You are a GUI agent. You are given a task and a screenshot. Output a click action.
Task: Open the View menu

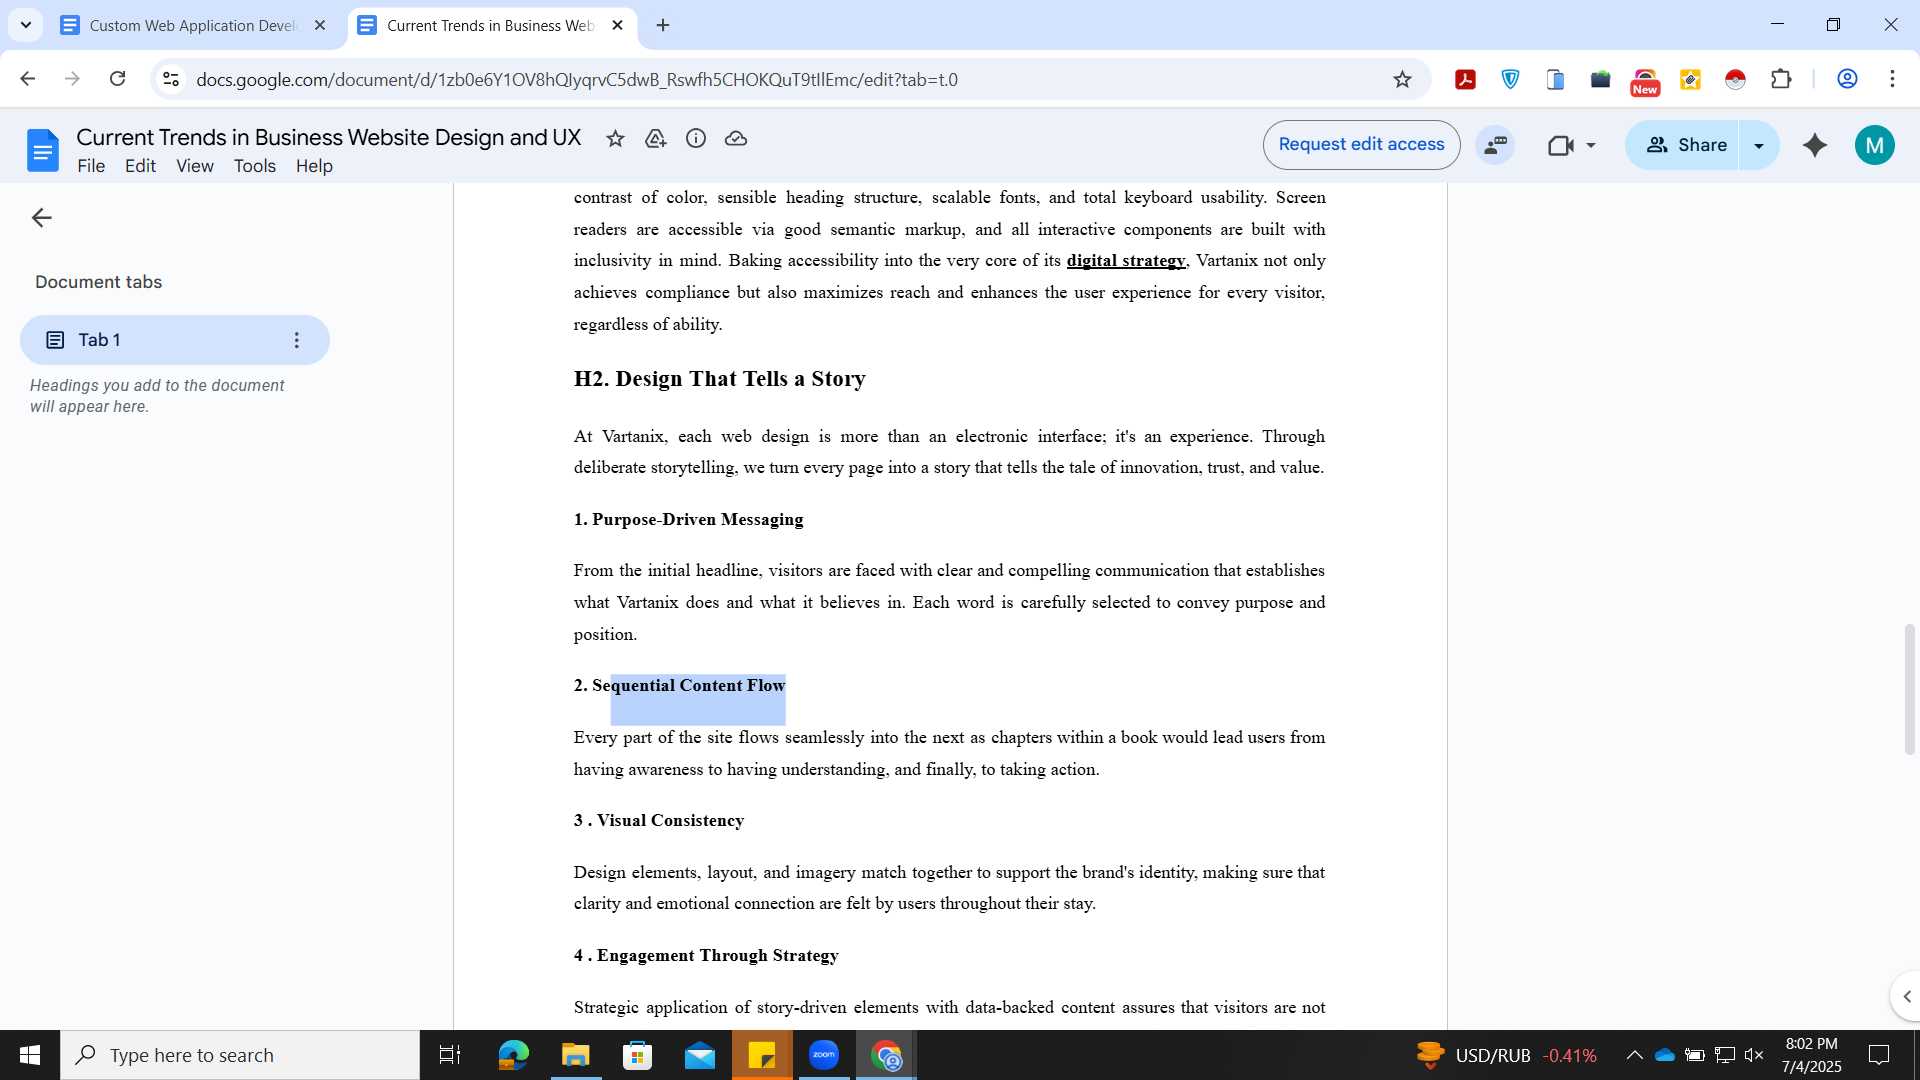pos(195,166)
